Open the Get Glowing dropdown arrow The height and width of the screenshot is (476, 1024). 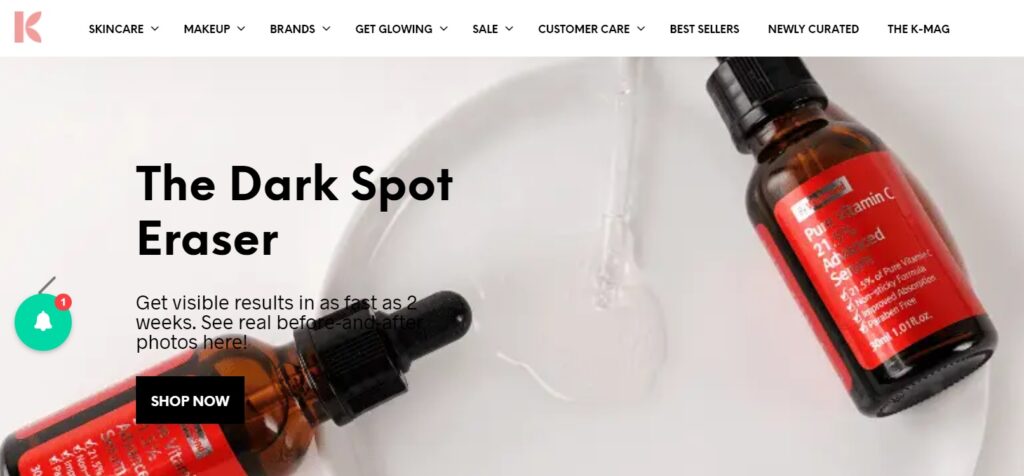[443, 29]
